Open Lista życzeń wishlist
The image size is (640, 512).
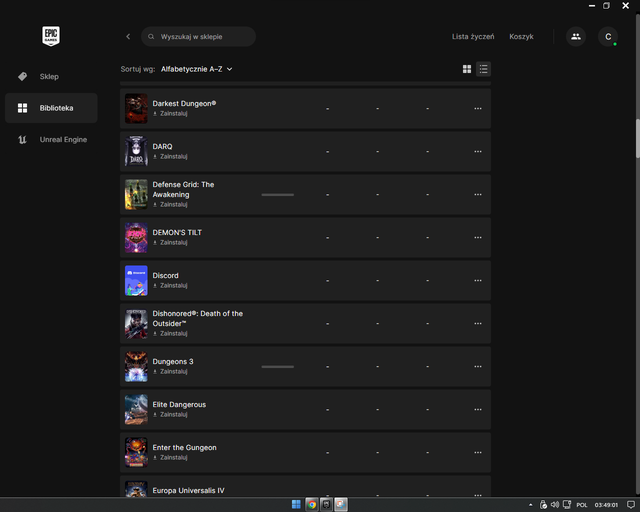click(x=473, y=36)
